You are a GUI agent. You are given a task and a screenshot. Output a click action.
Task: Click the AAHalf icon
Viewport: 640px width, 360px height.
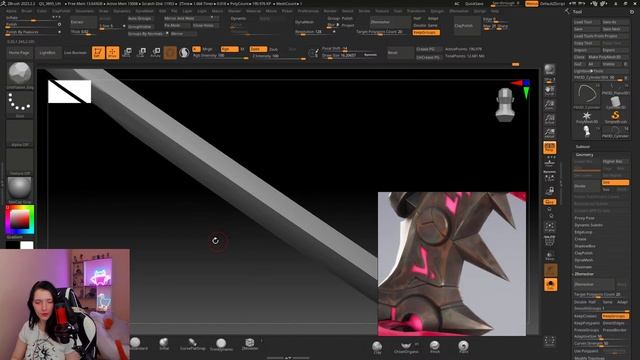[x=550, y=133]
